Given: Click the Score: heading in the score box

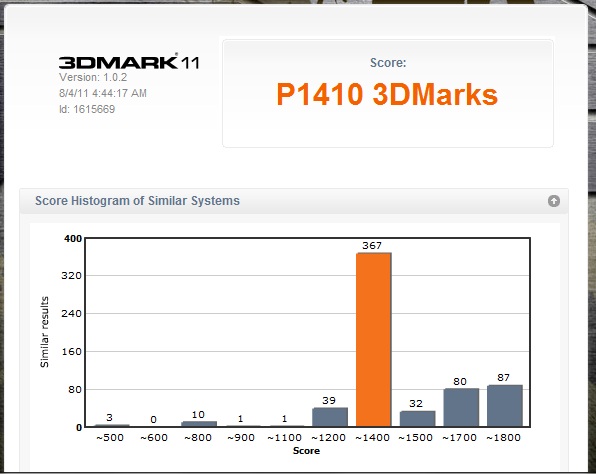Looking at the screenshot, I should pos(388,62).
